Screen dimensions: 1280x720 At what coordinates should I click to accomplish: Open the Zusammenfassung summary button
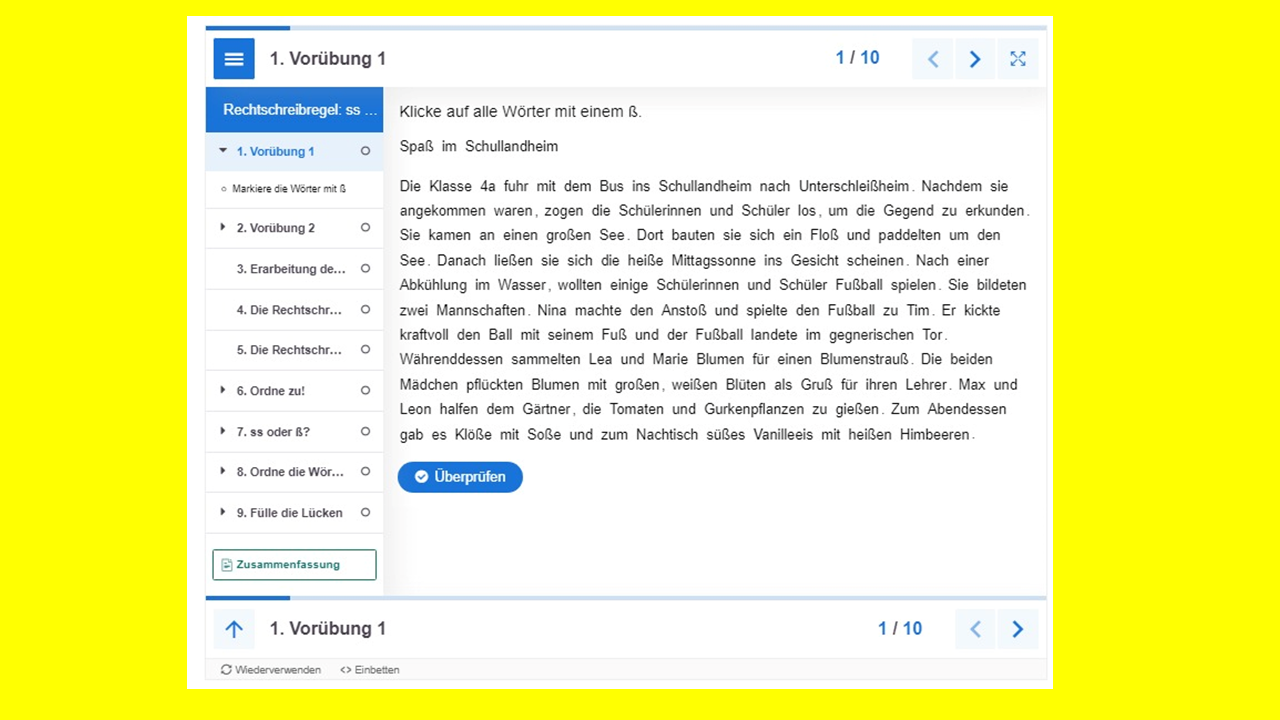[294, 565]
